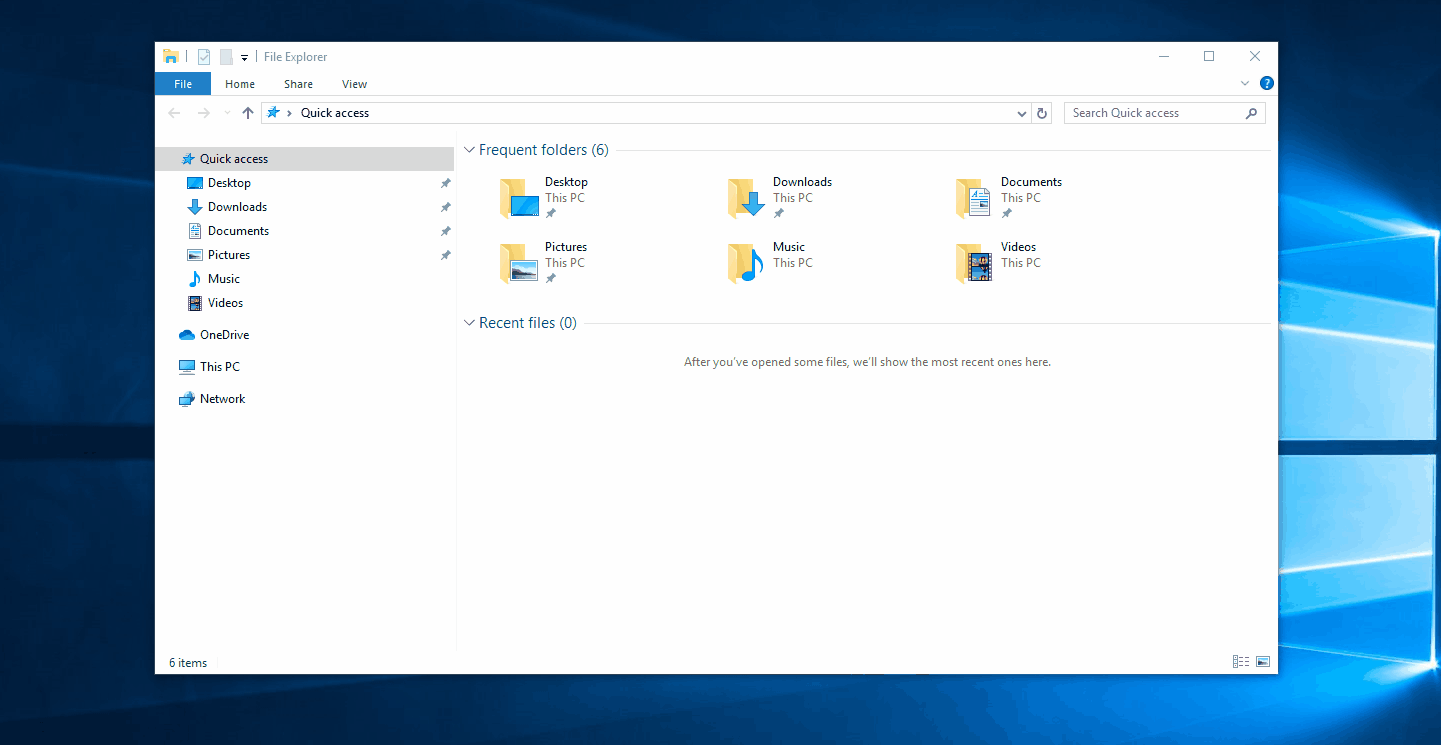Open the address bar history dropdown
1441x745 pixels.
1021,114
